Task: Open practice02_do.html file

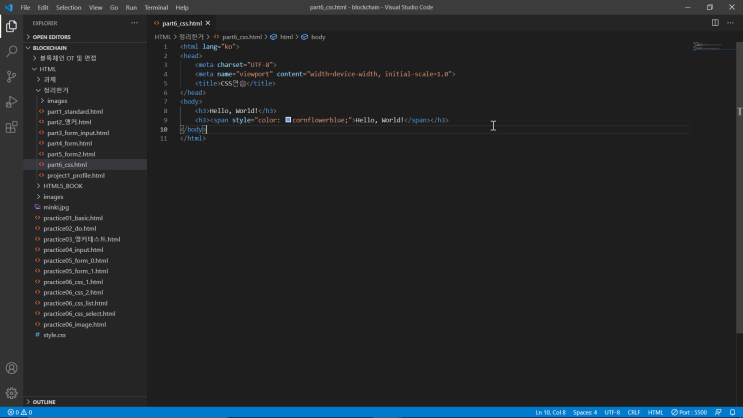Action: [70, 228]
